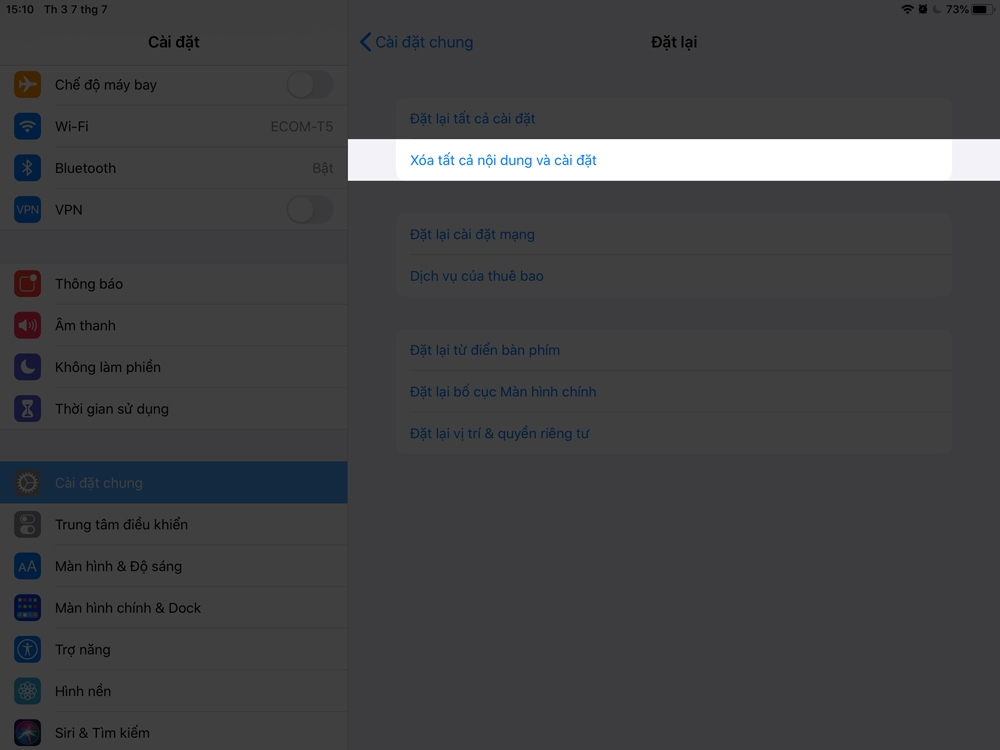Tap the battery icon in status bar
The height and width of the screenshot is (750, 1000).
pos(983,10)
